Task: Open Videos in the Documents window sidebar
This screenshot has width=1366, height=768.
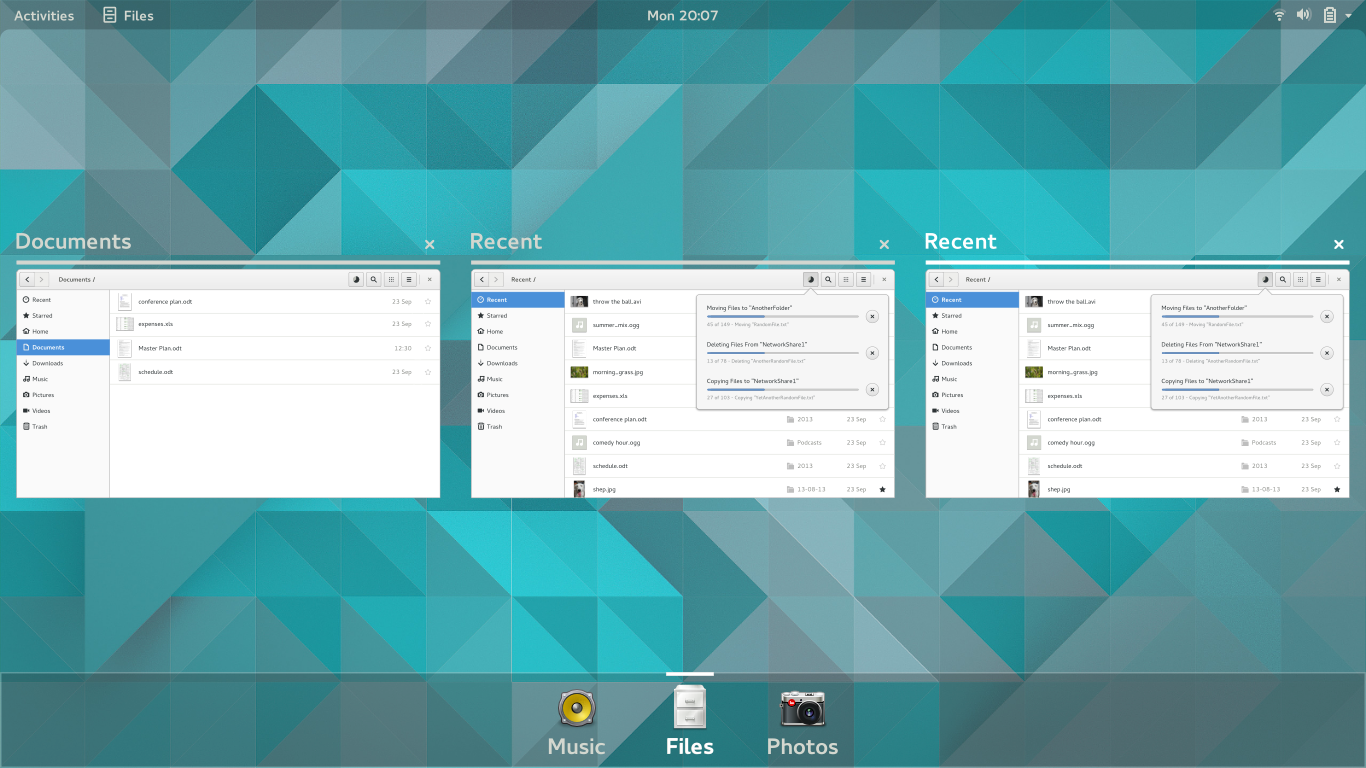Action: click(63, 411)
